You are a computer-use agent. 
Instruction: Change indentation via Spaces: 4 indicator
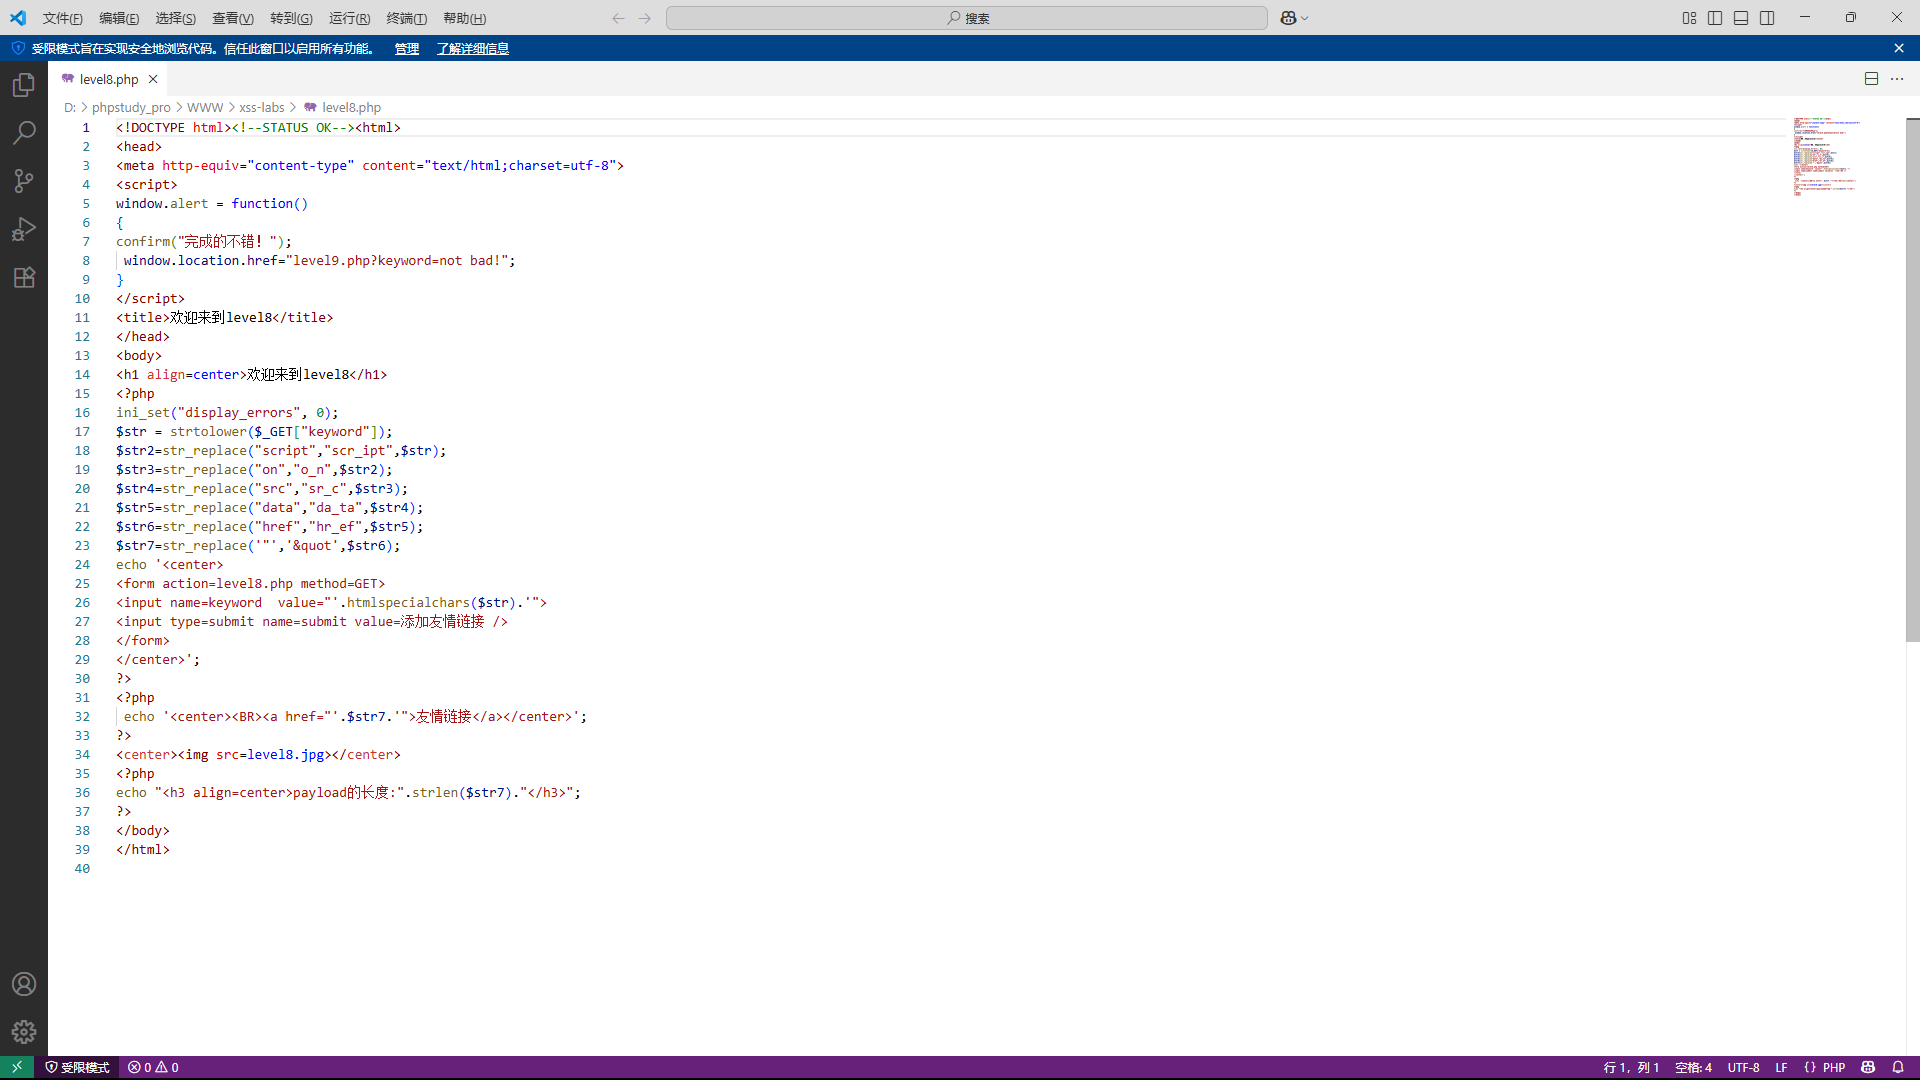click(x=1693, y=1067)
